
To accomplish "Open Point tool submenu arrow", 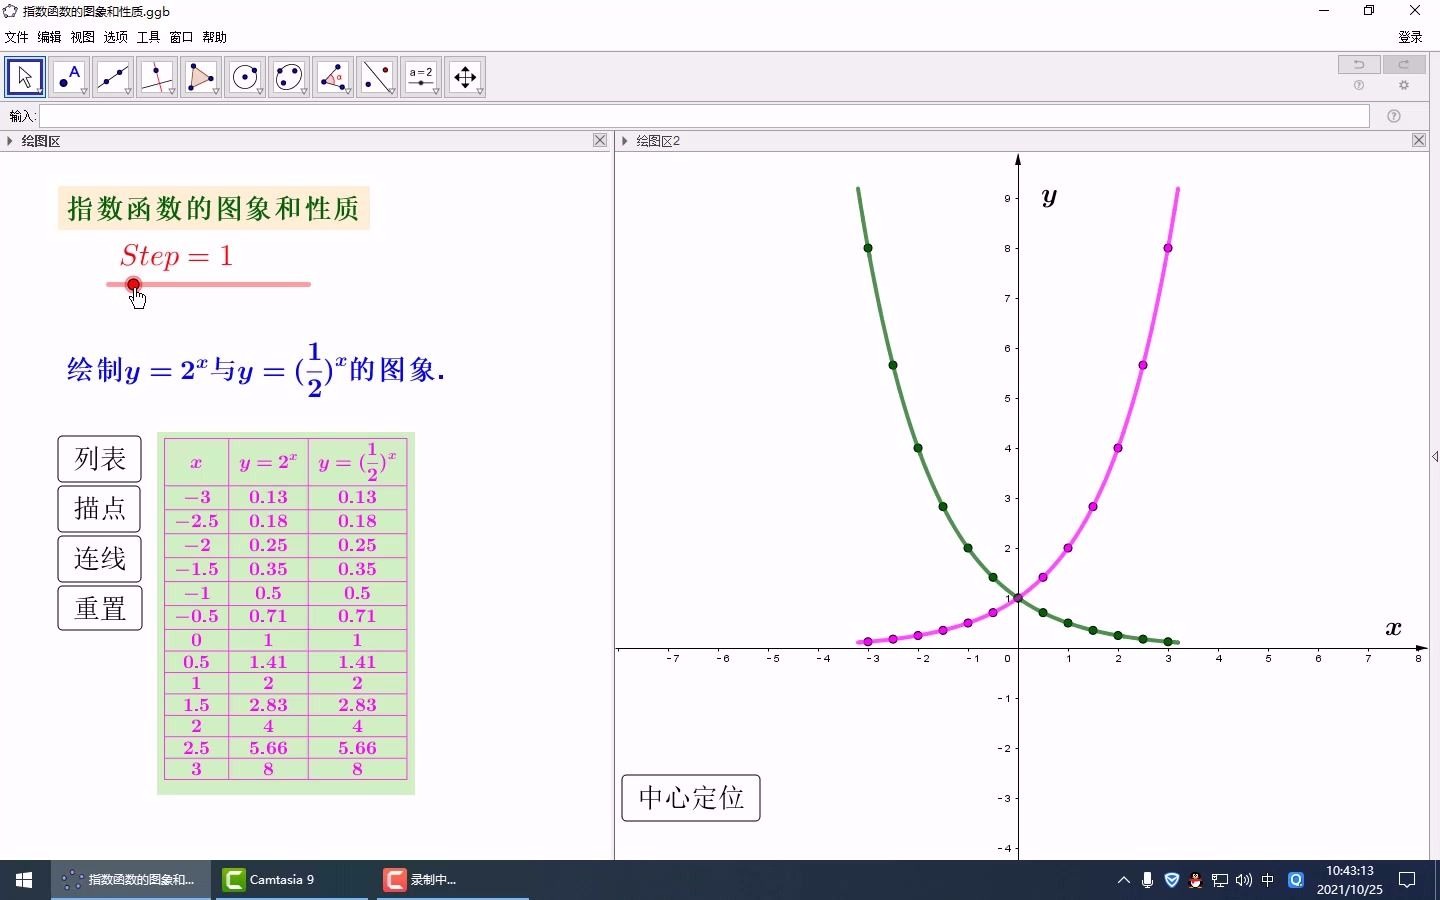I will pos(84,92).
